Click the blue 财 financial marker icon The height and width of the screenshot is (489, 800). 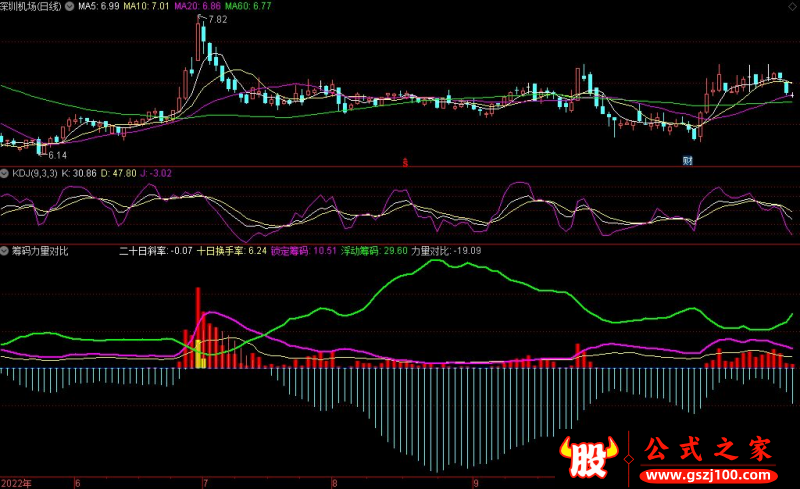[687, 161]
